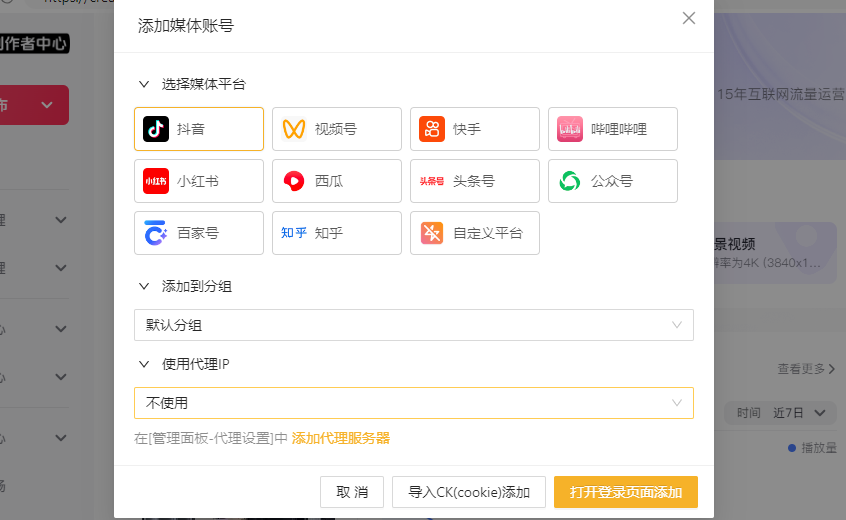Image resolution: width=846 pixels, height=520 pixels.
Task: Open the 默认分组 group dropdown
Action: pos(414,325)
